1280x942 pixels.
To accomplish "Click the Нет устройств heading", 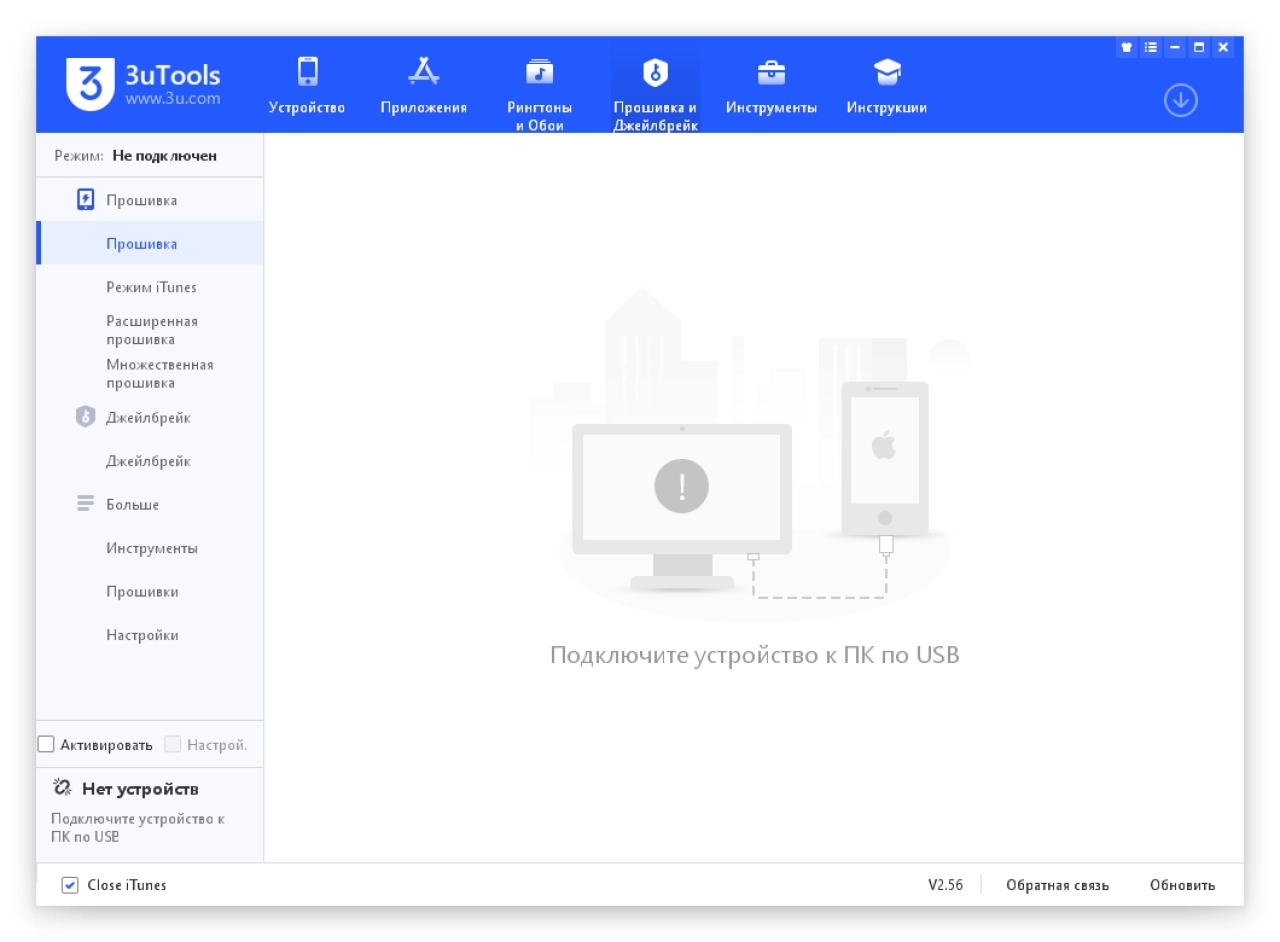I will pyautogui.click(x=140, y=789).
